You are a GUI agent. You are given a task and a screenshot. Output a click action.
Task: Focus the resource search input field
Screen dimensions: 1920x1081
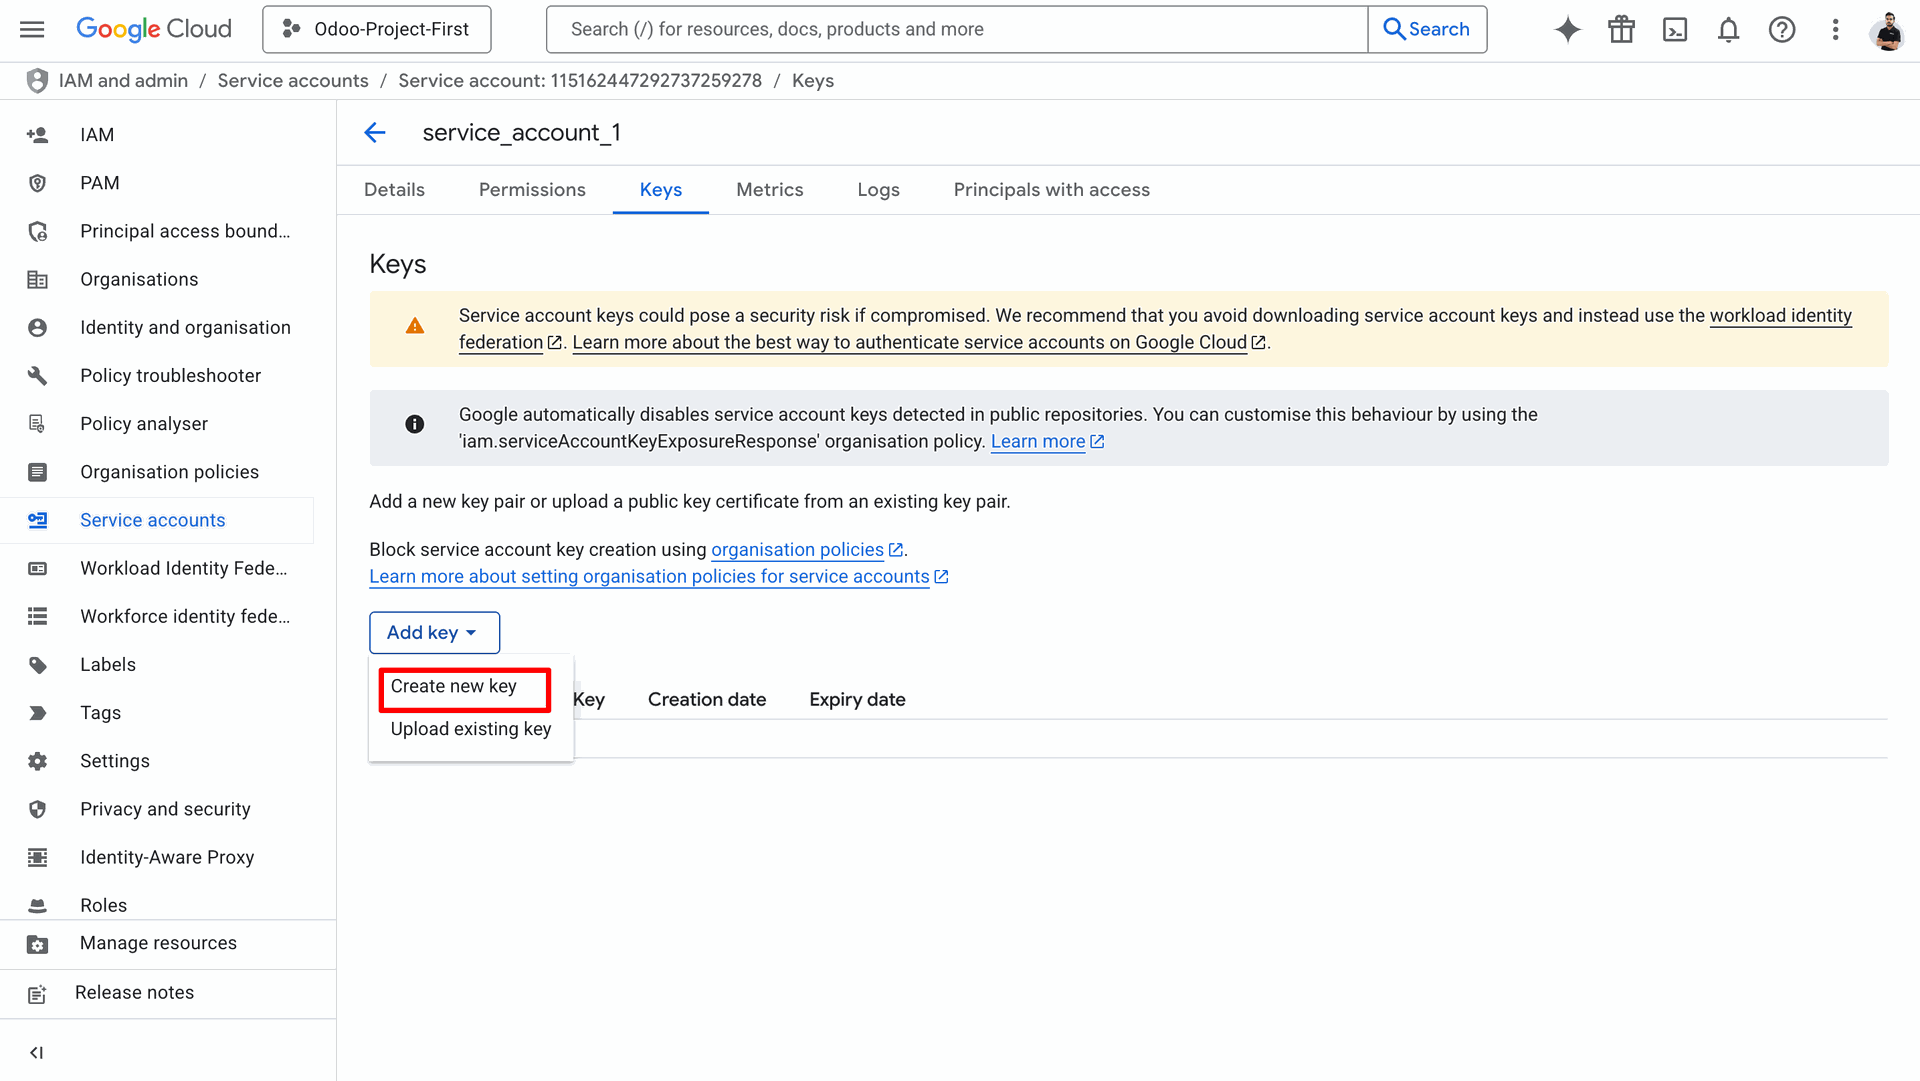(956, 29)
